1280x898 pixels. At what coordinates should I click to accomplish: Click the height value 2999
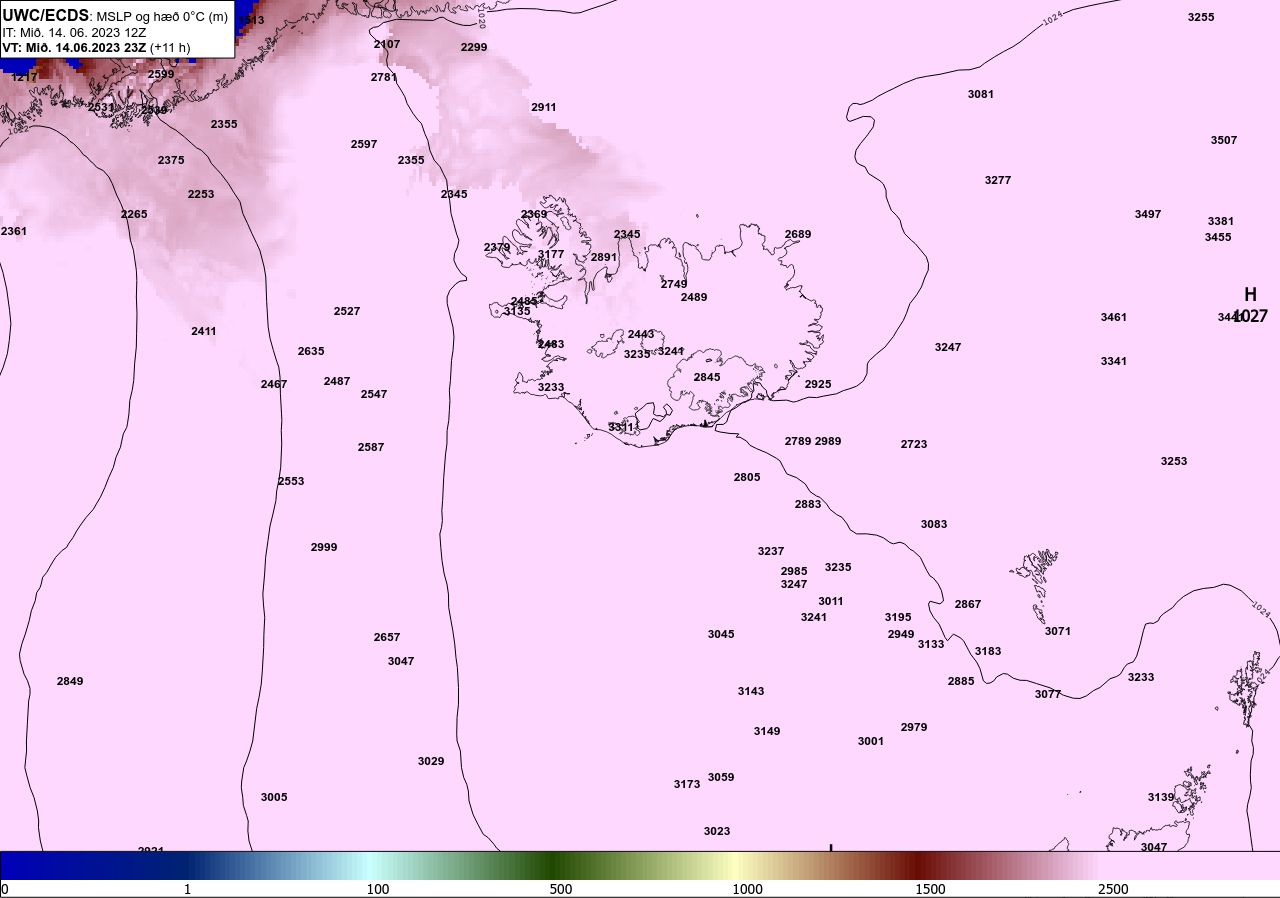coord(324,547)
